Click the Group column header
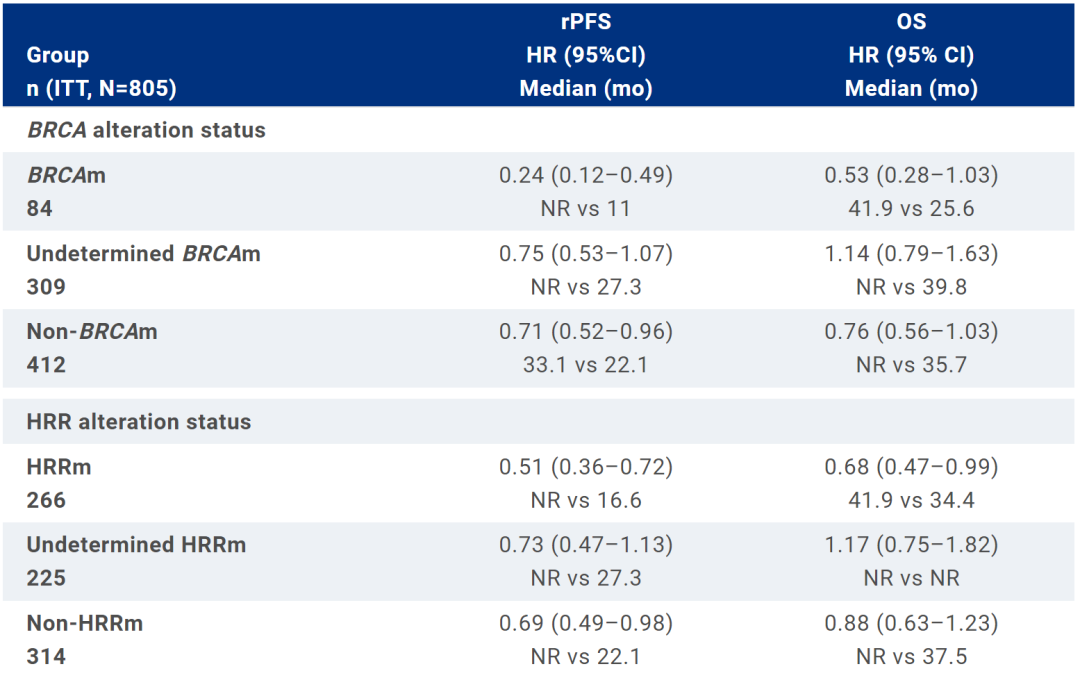The width and height of the screenshot is (1080, 687). [x=58, y=55]
